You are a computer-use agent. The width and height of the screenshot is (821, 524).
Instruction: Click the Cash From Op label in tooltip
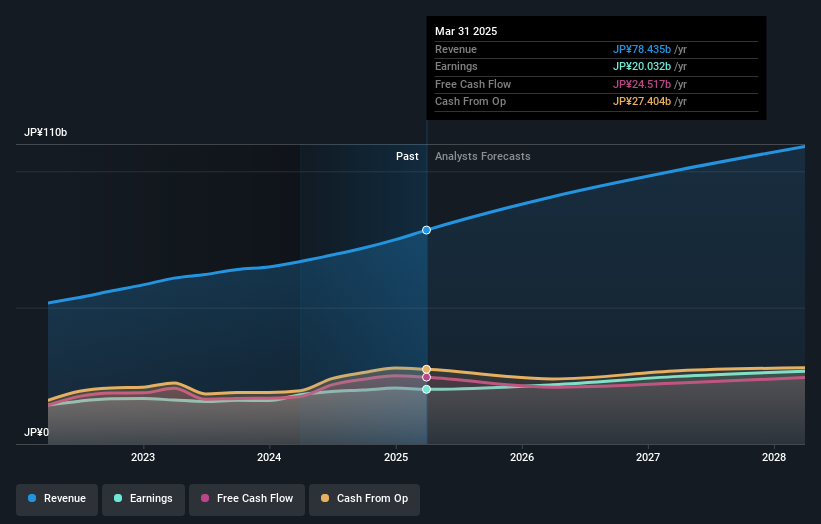pos(470,102)
